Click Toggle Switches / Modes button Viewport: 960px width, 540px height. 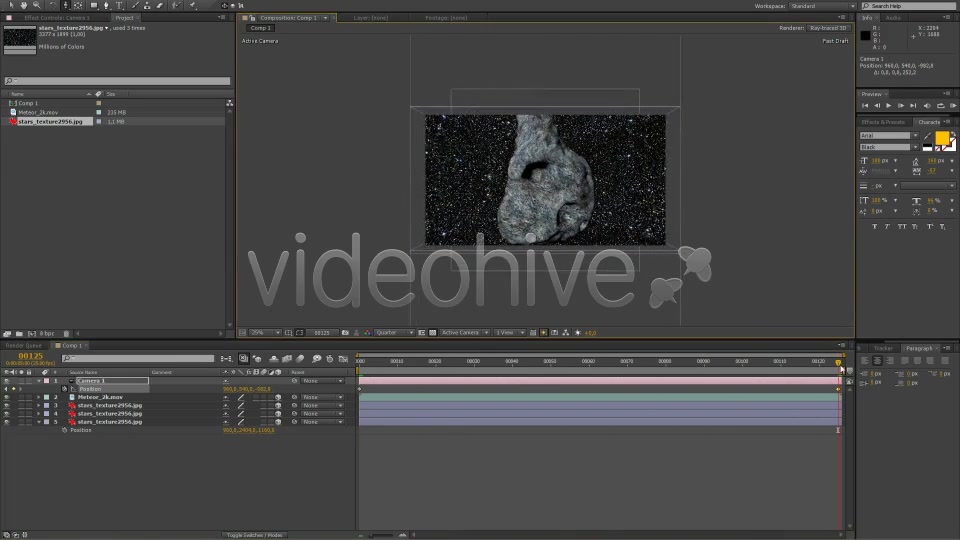click(254, 534)
